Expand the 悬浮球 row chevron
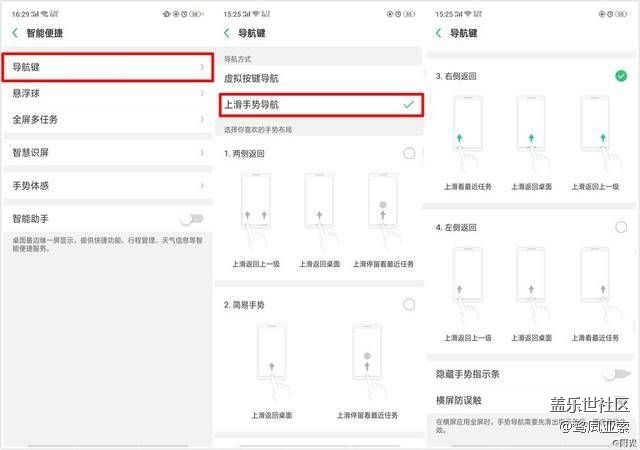The height and width of the screenshot is (450, 640). (x=202, y=93)
